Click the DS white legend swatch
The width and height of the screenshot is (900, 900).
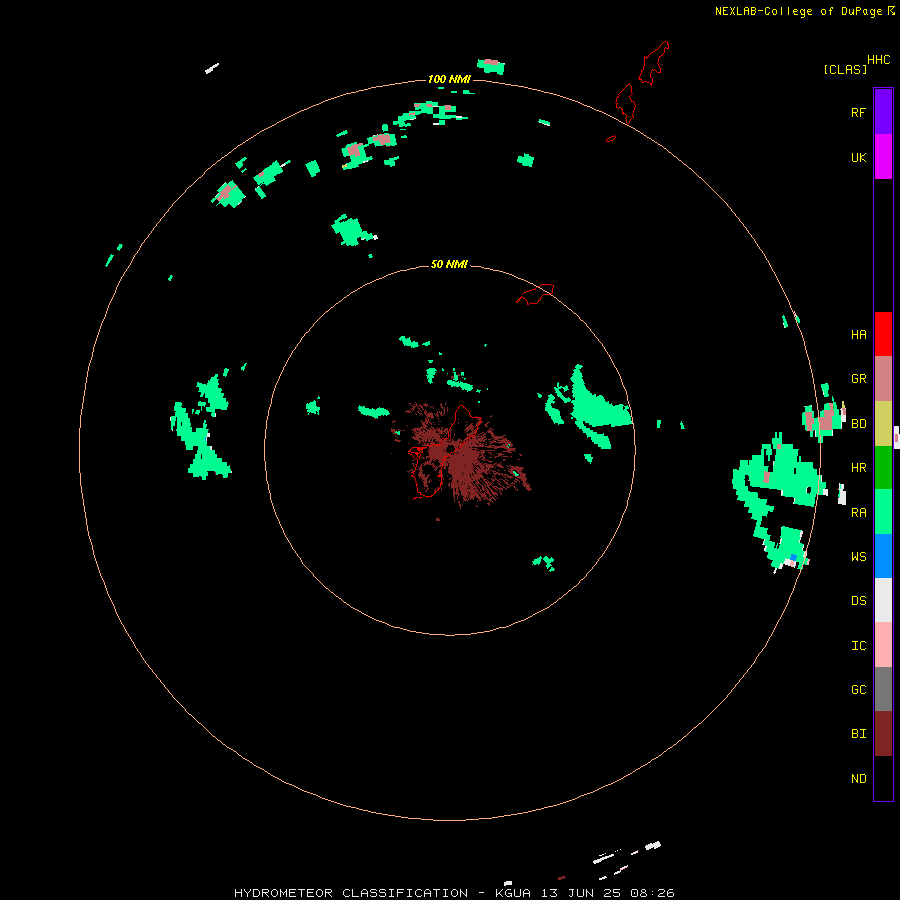883,600
